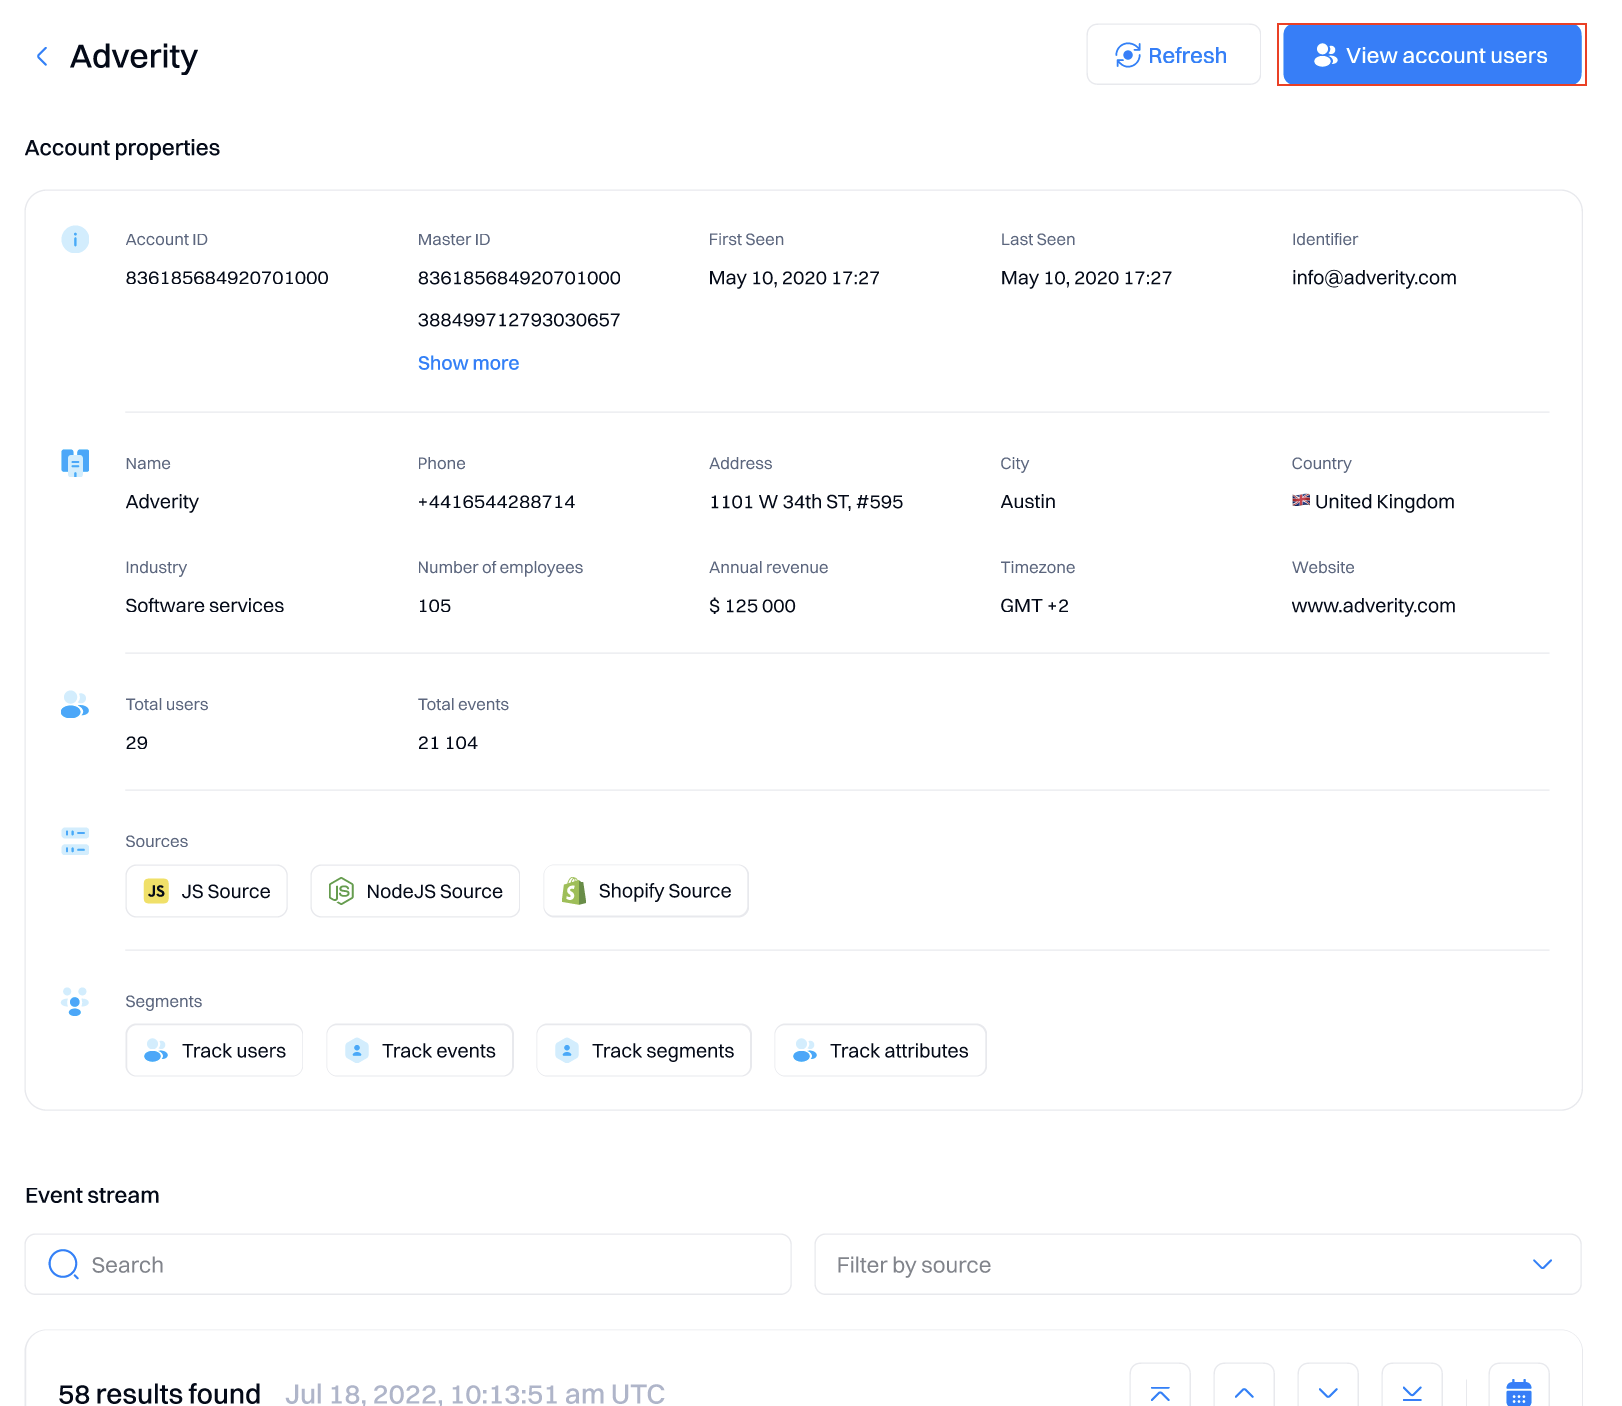Open the Track events segment
The image size is (1622, 1406).
(x=420, y=1050)
